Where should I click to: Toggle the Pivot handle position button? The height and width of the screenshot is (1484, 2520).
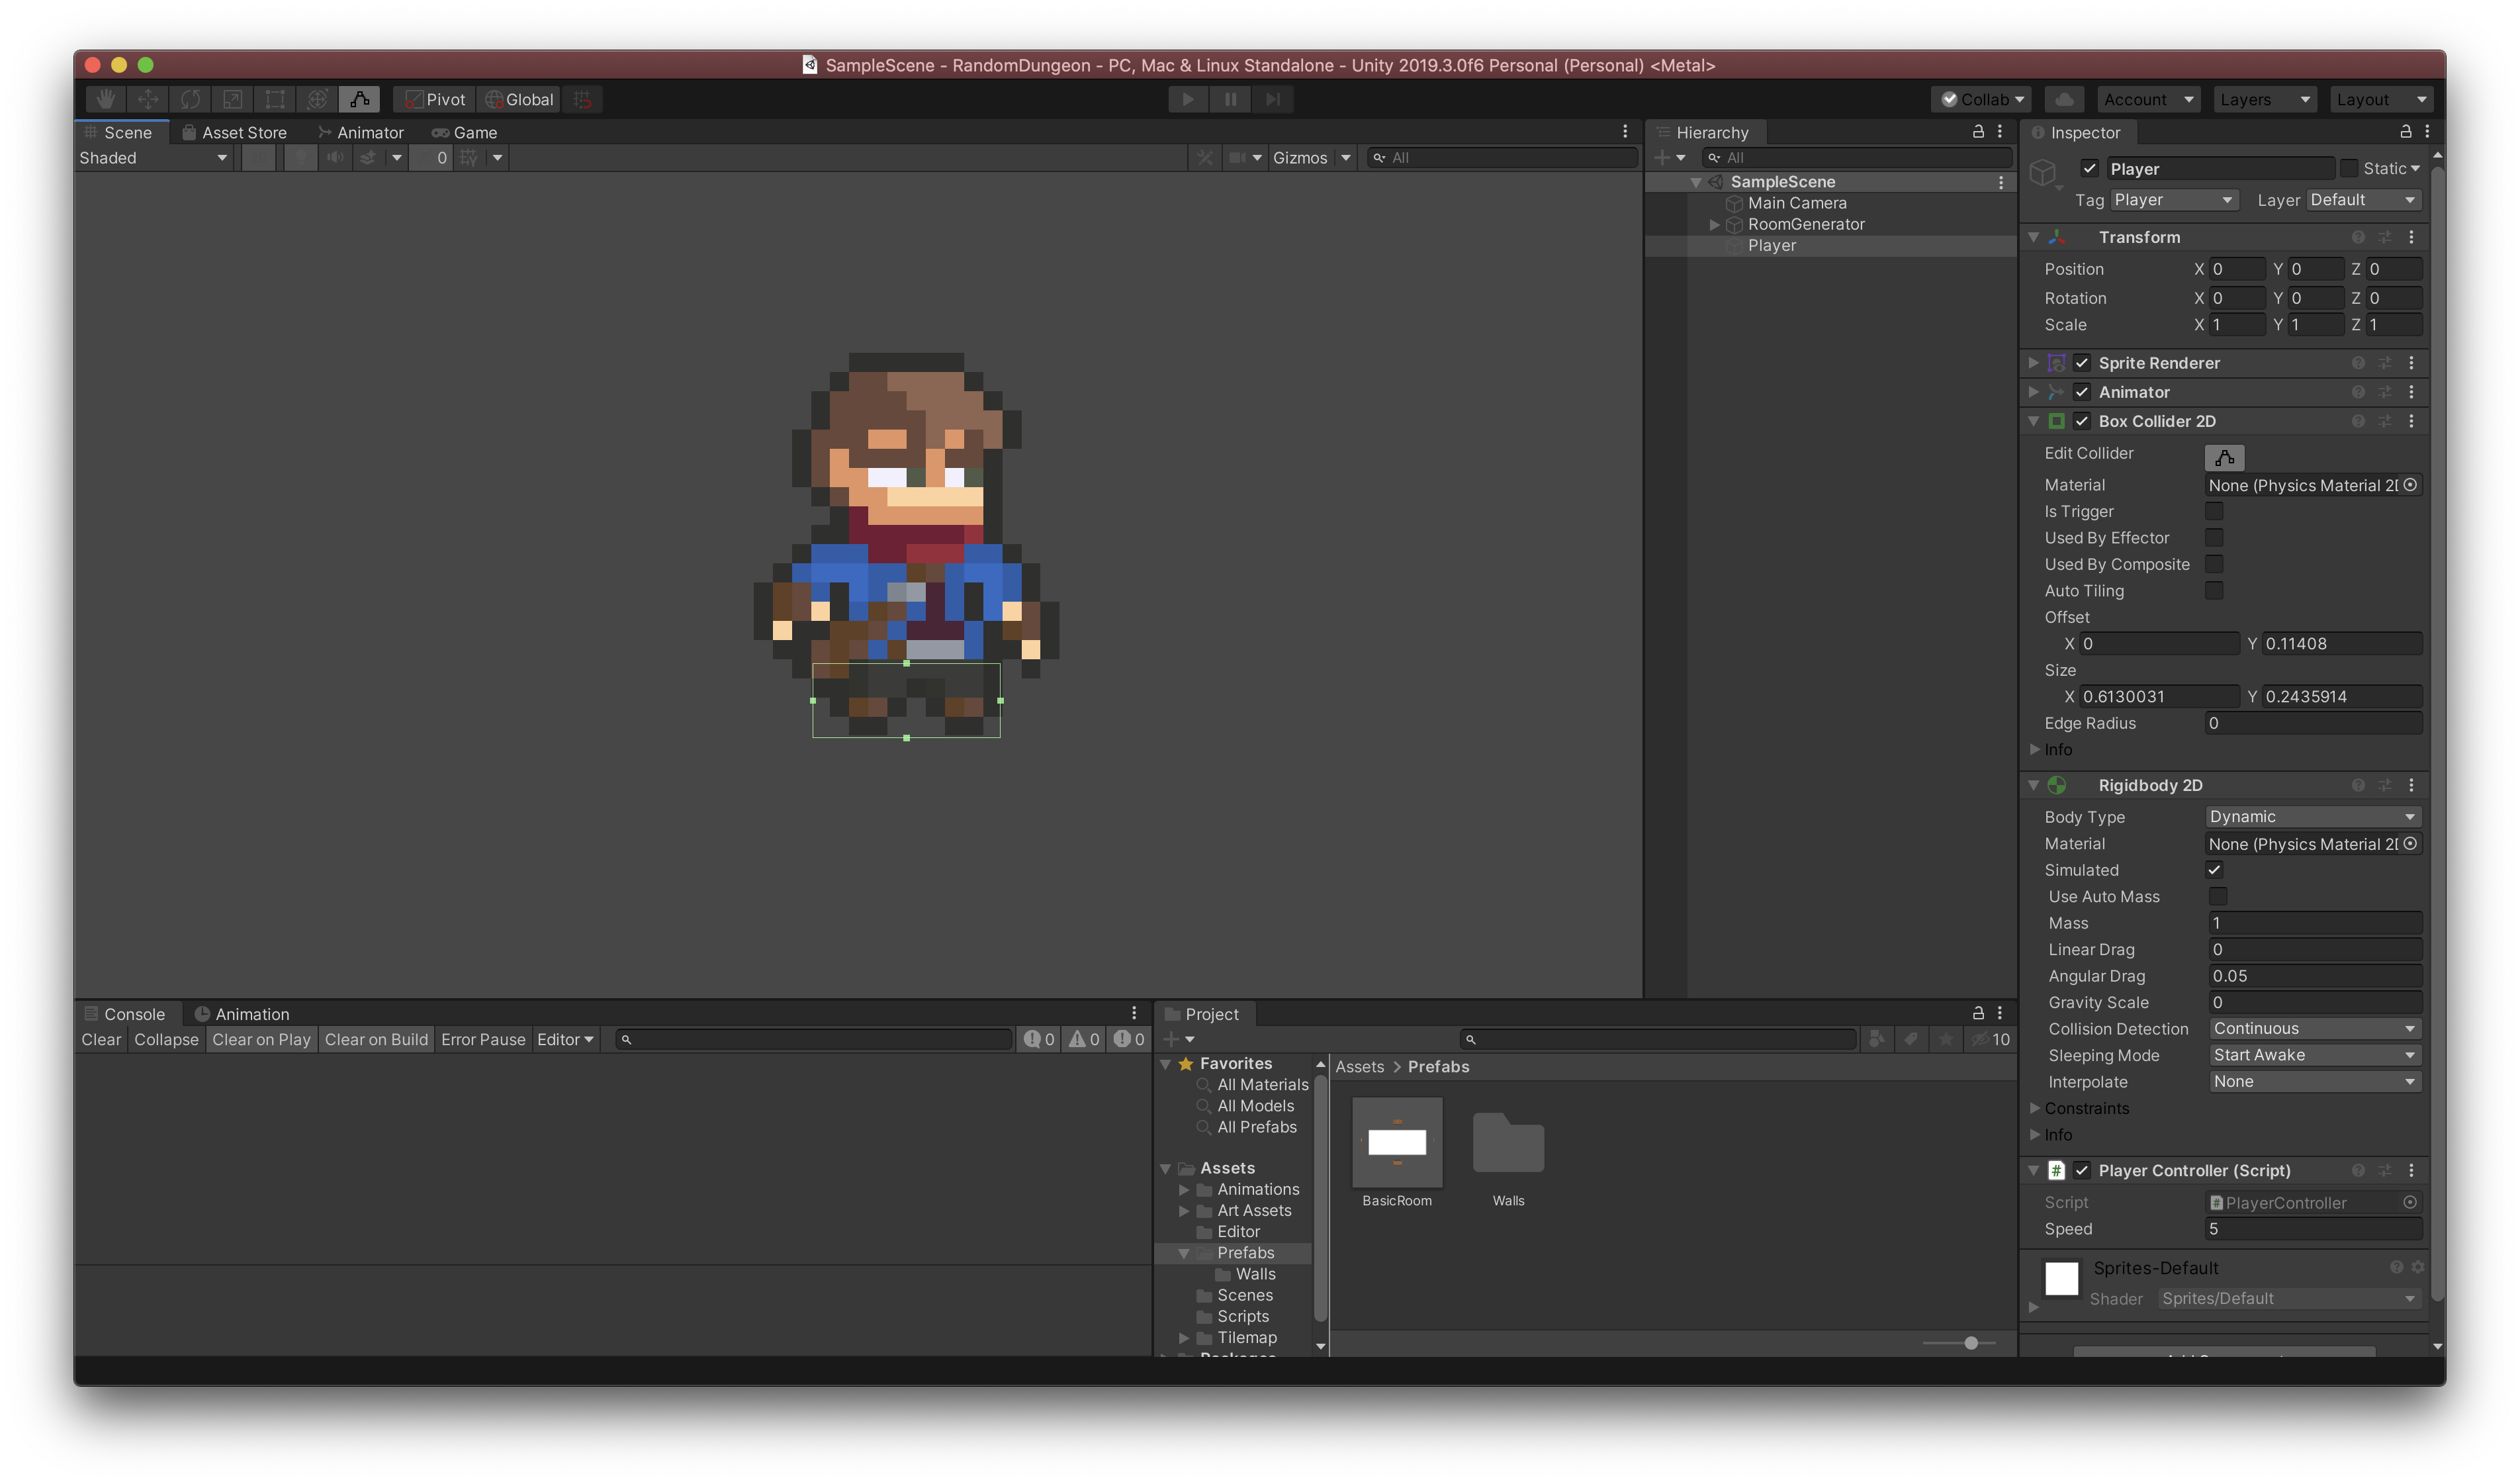[x=435, y=99]
